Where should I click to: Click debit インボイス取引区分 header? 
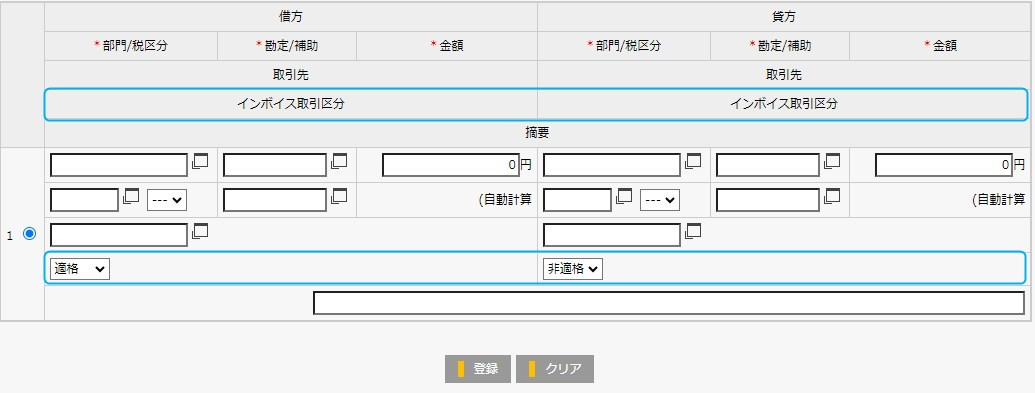coord(291,104)
